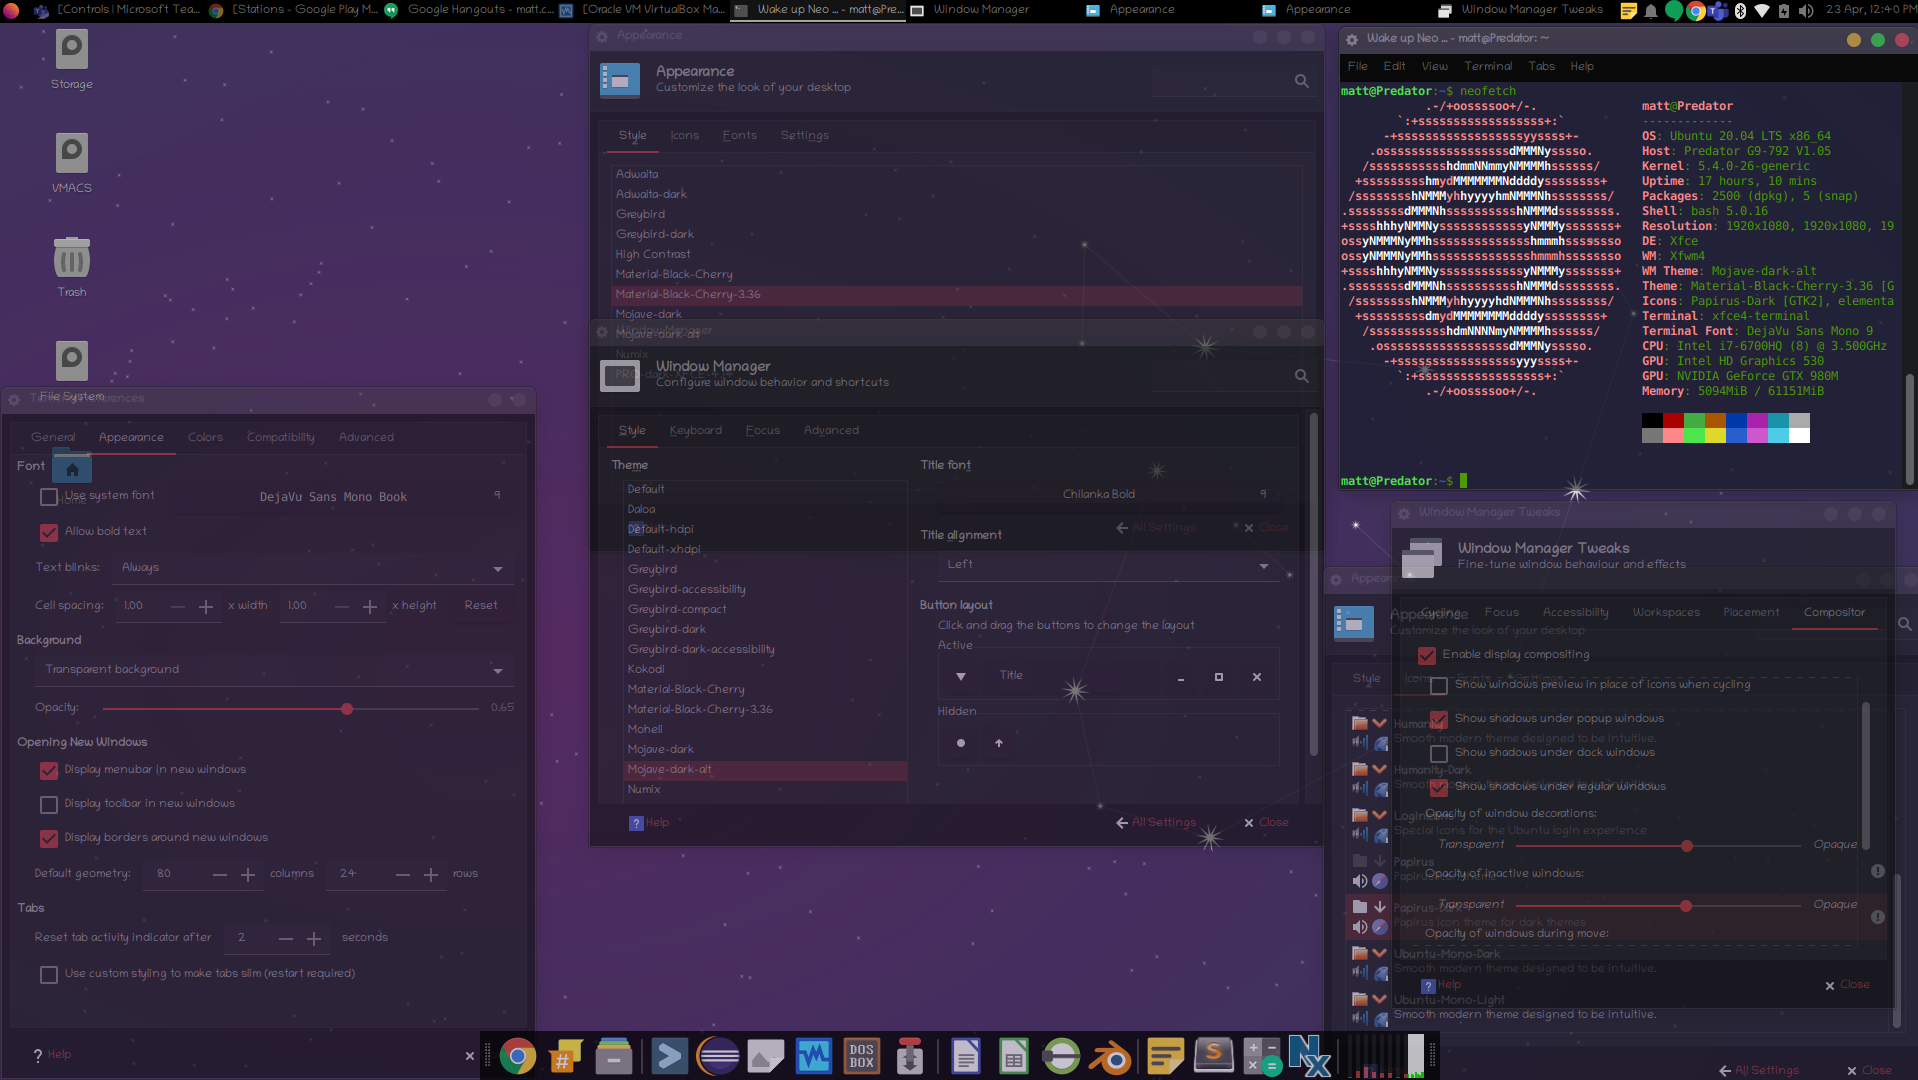Open the Tabs menu in terminal menubar

click(1541, 67)
